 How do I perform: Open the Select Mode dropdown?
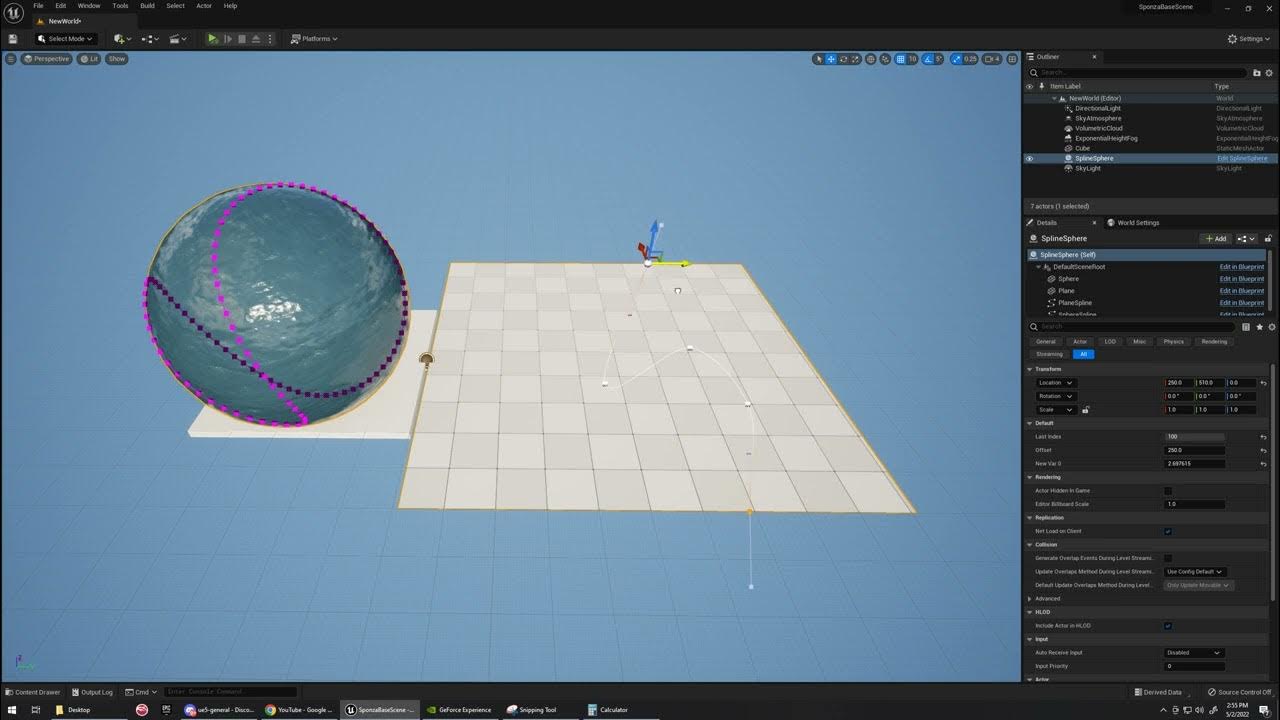65,39
